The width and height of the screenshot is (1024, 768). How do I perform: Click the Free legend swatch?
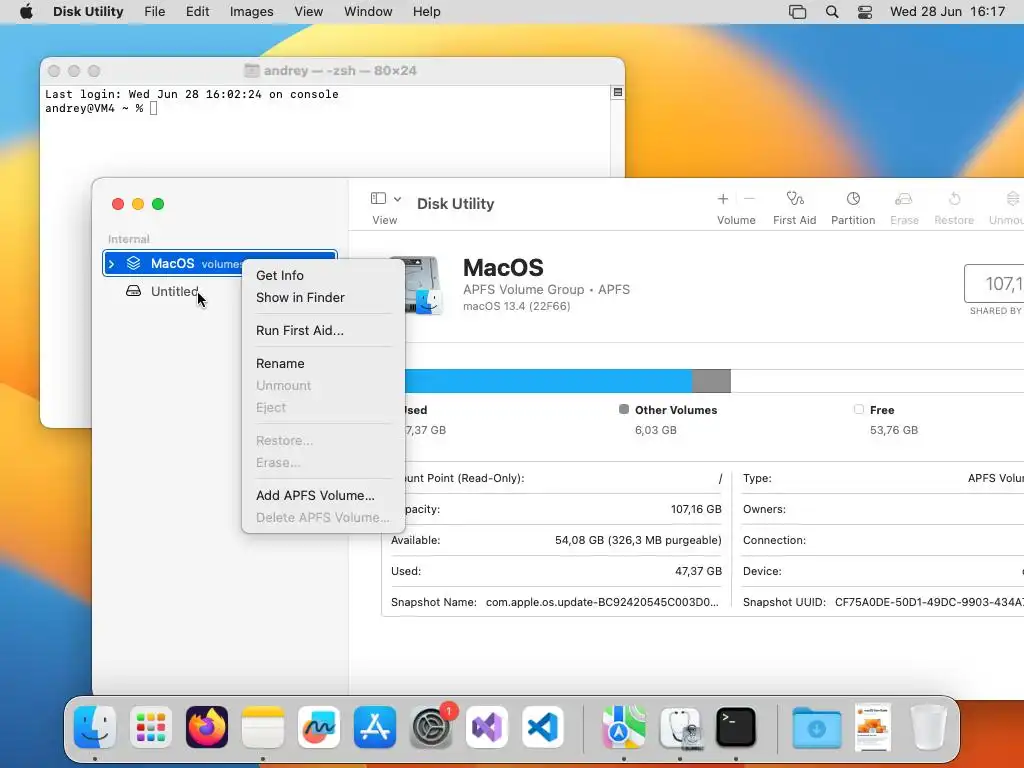(x=859, y=409)
